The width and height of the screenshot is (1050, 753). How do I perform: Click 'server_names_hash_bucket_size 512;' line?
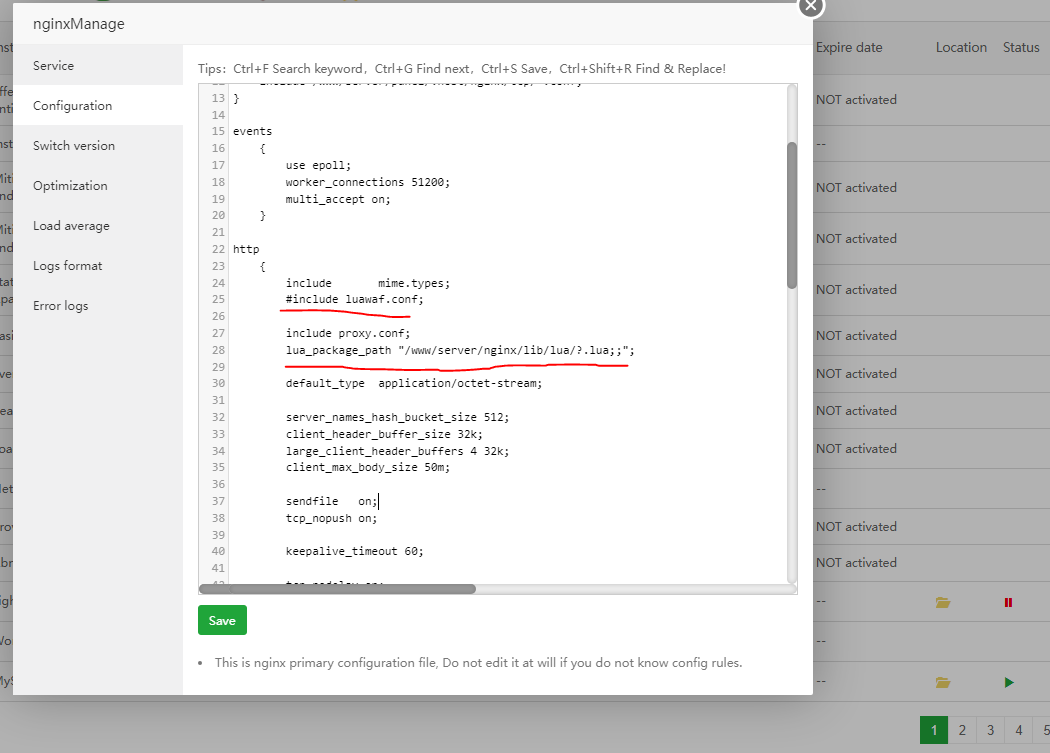click(397, 417)
